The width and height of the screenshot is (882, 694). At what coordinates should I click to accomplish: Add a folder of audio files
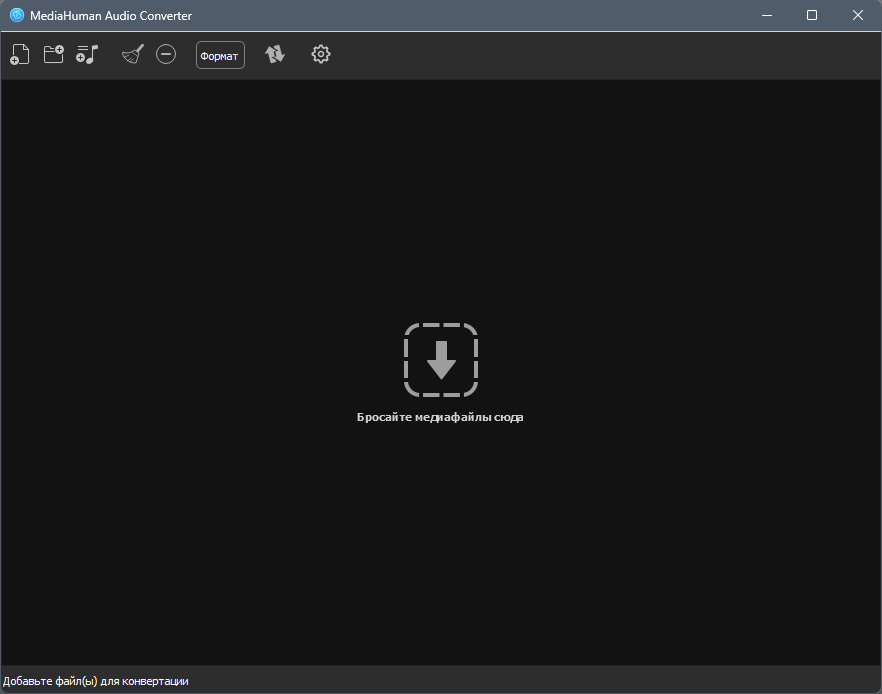point(53,55)
